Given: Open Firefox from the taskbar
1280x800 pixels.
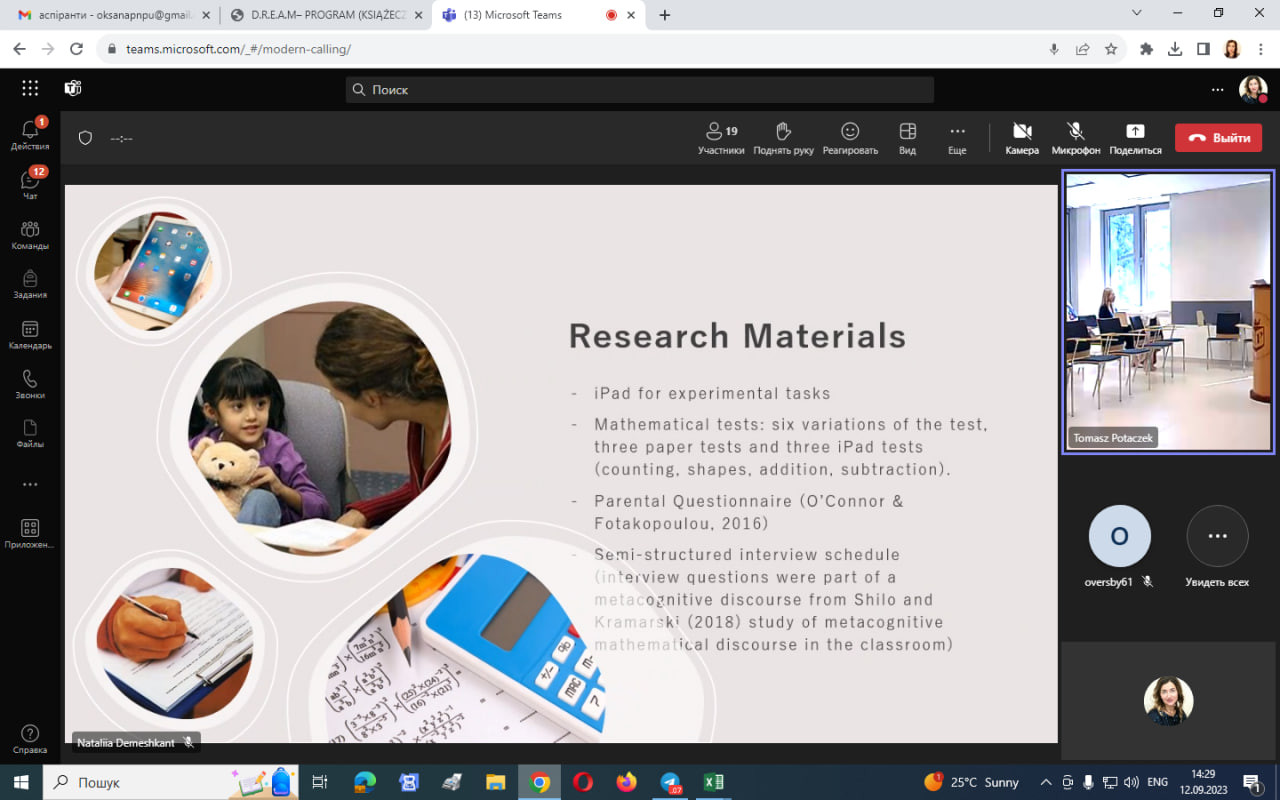Looking at the screenshot, I should coord(627,782).
